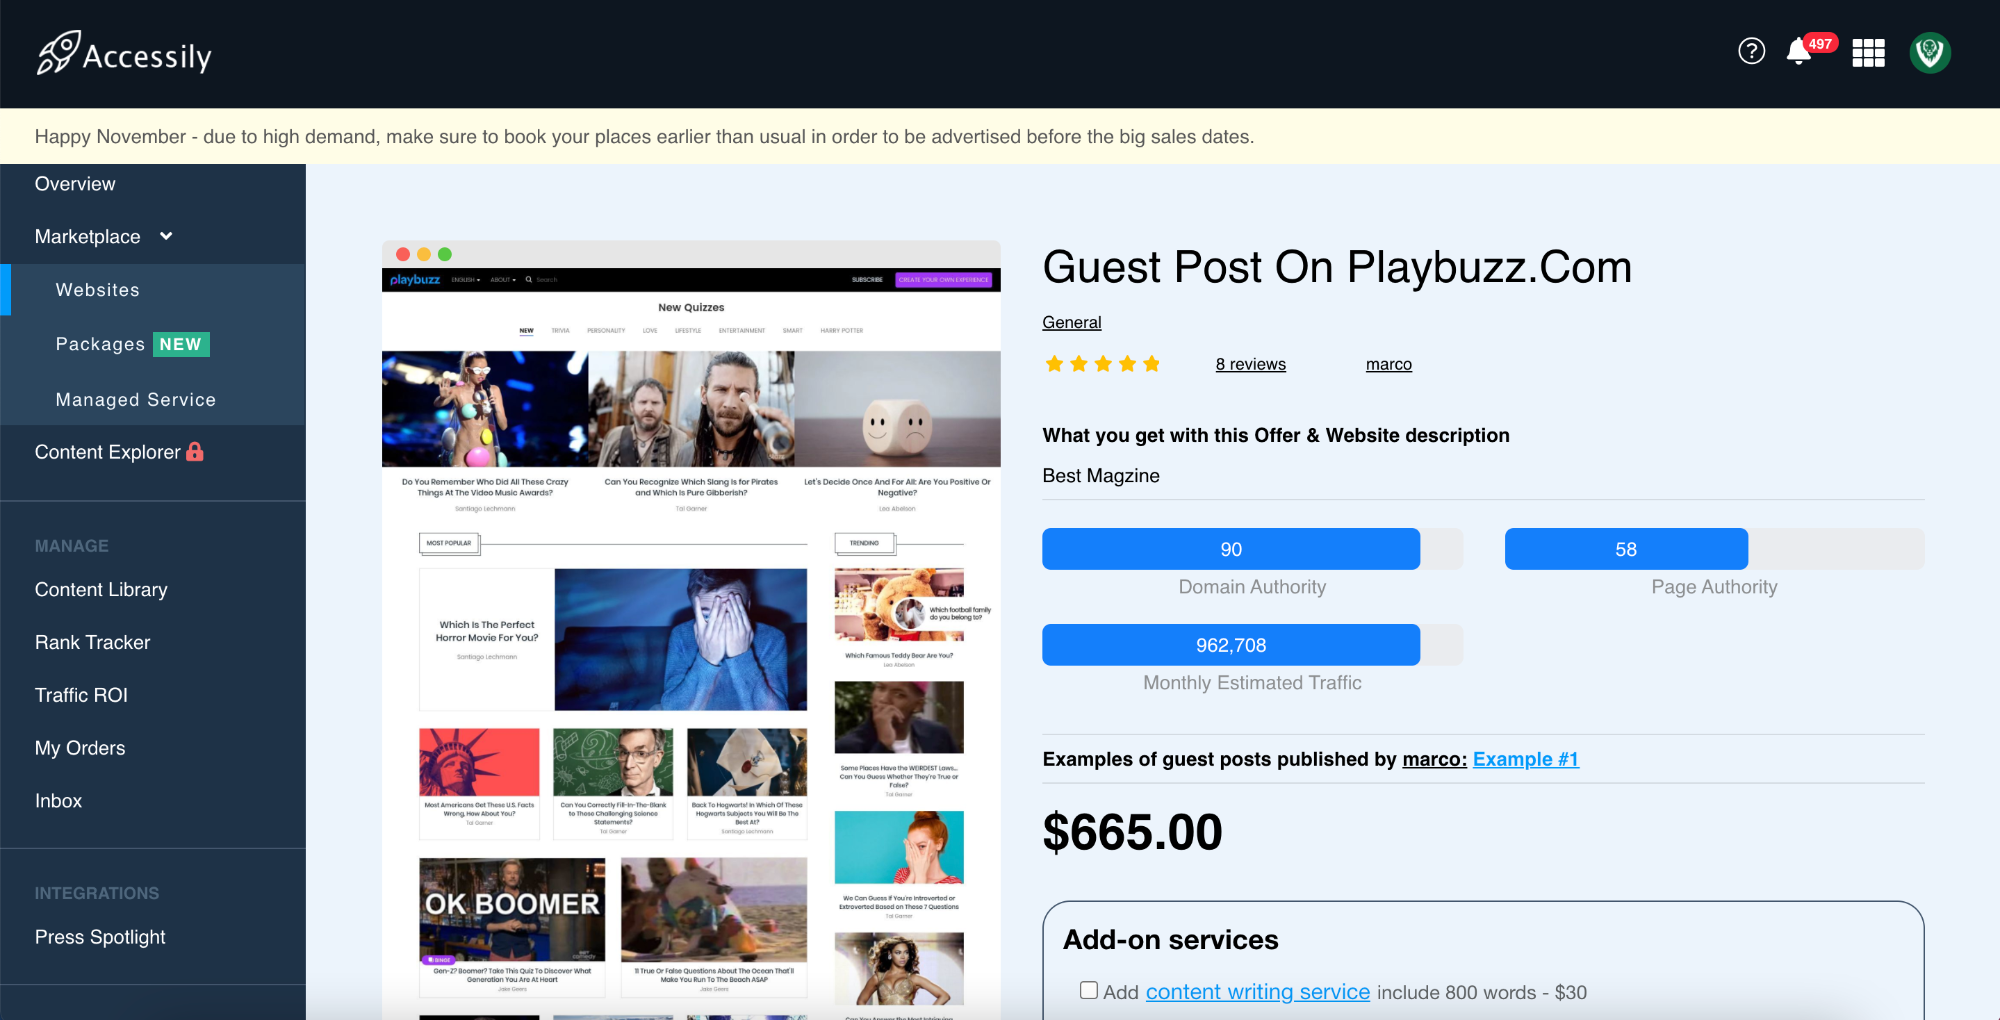The width and height of the screenshot is (2000, 1020).
Task: Open the apps grid icon
Action: point(1868,53)
